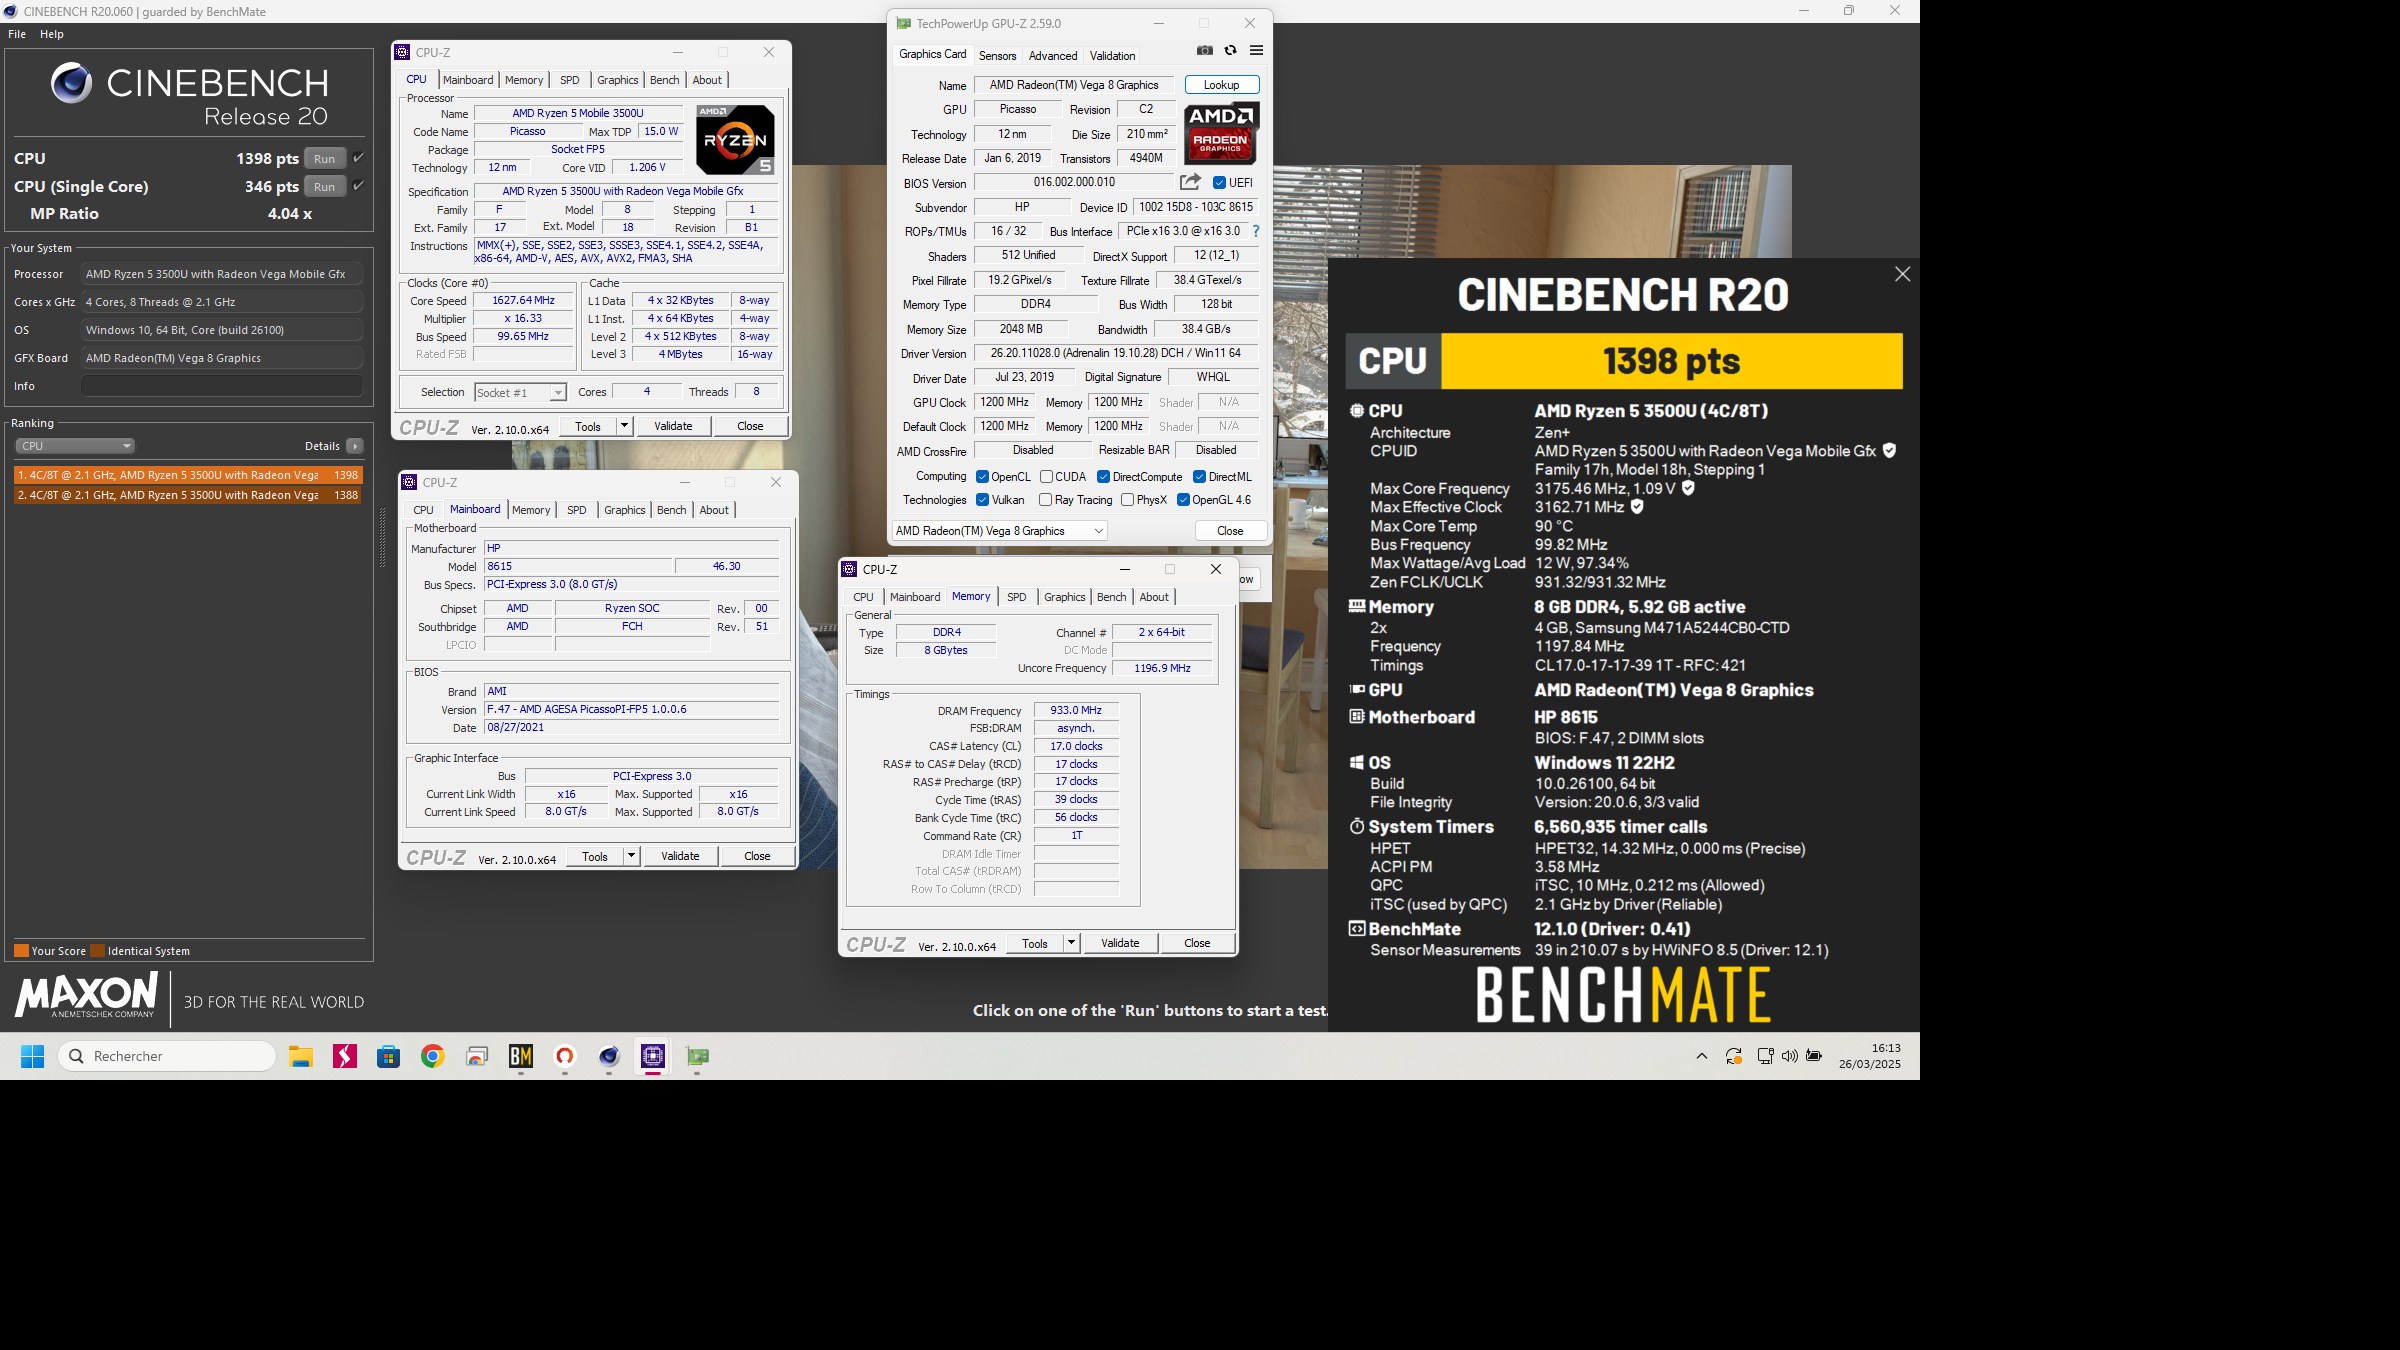Image resolution: width=2400 pixels, height=1350 pixels.
Task: Click the Tools button in the top CPU-Z window
Action: click(x=588, y=426)
